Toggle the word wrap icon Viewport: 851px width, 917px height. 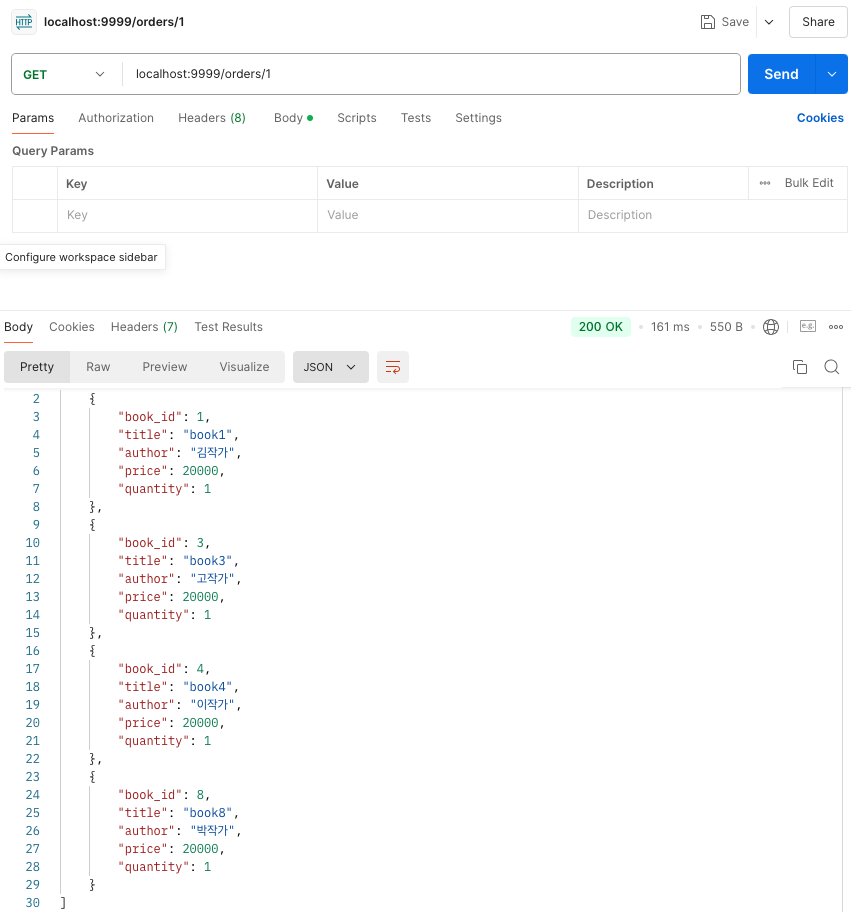(392, 367)
